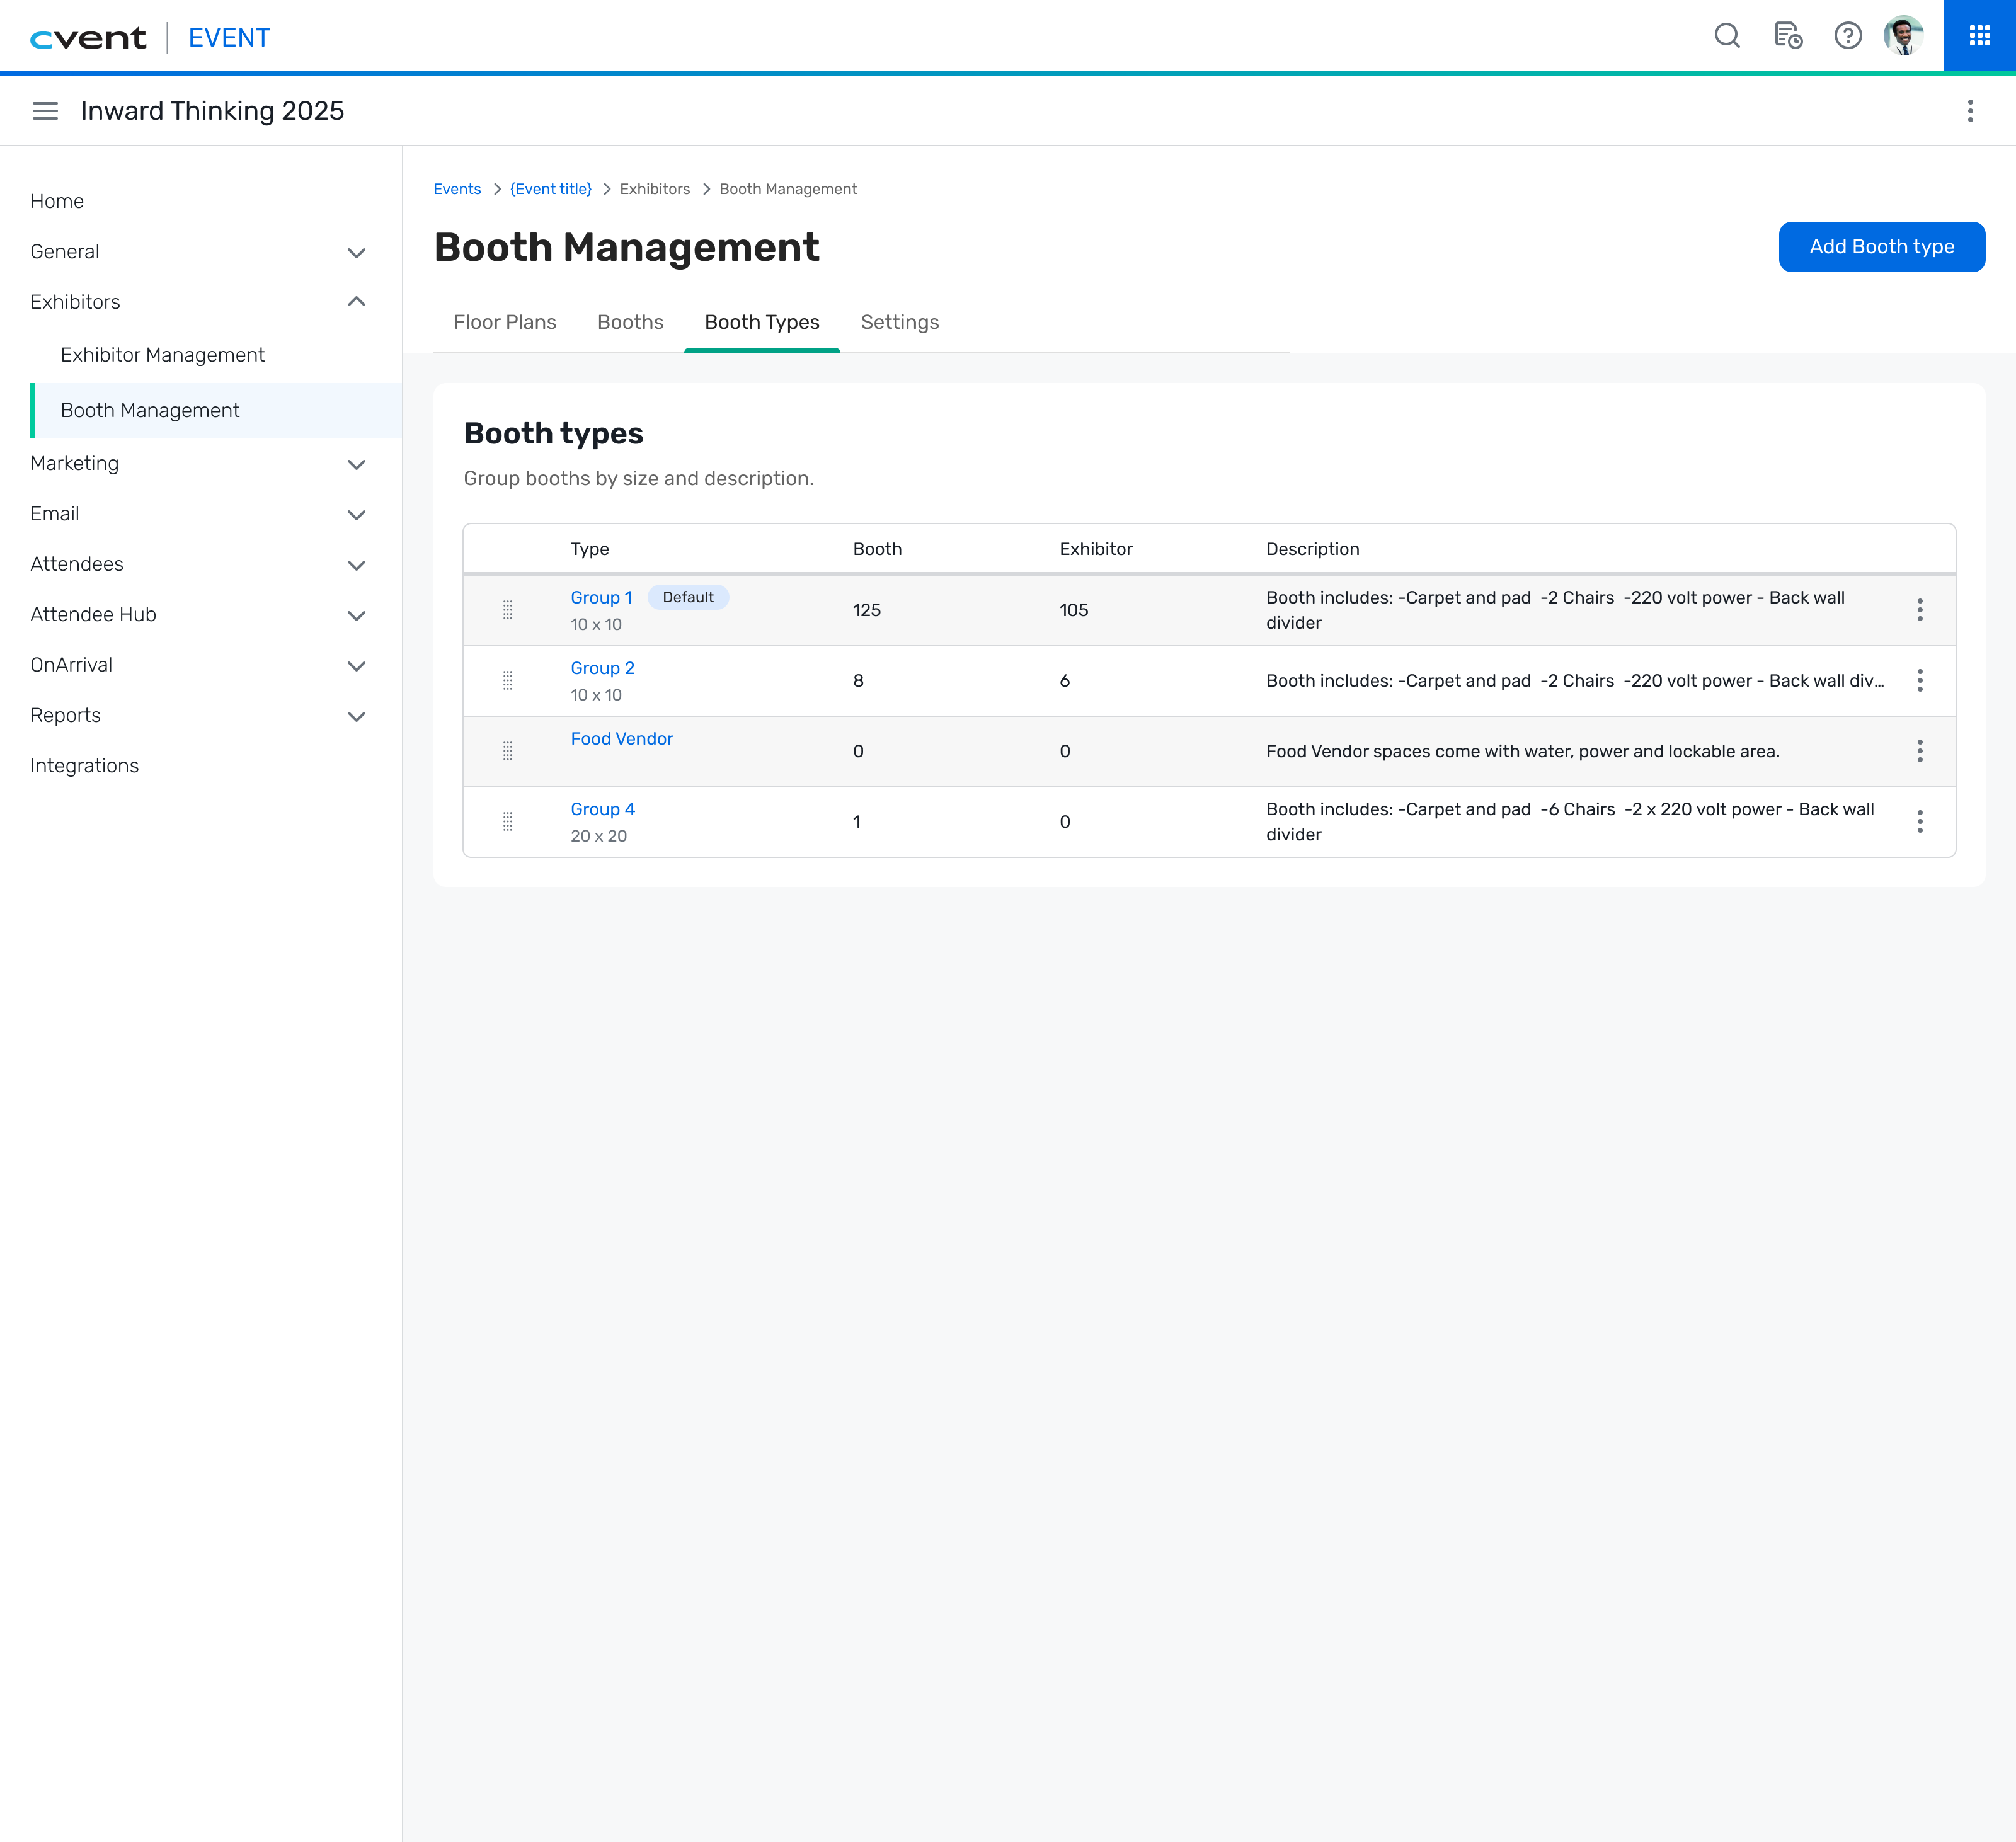Open the Group 4 row actions menu

click(1919, 822)
